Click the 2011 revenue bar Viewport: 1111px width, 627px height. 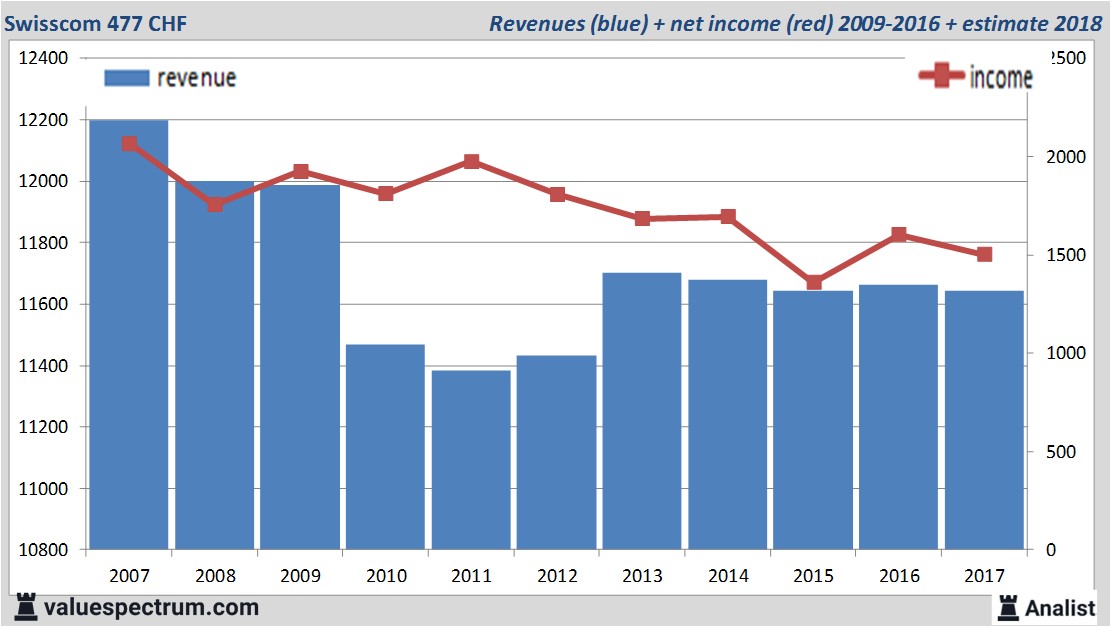coord(471,460)
